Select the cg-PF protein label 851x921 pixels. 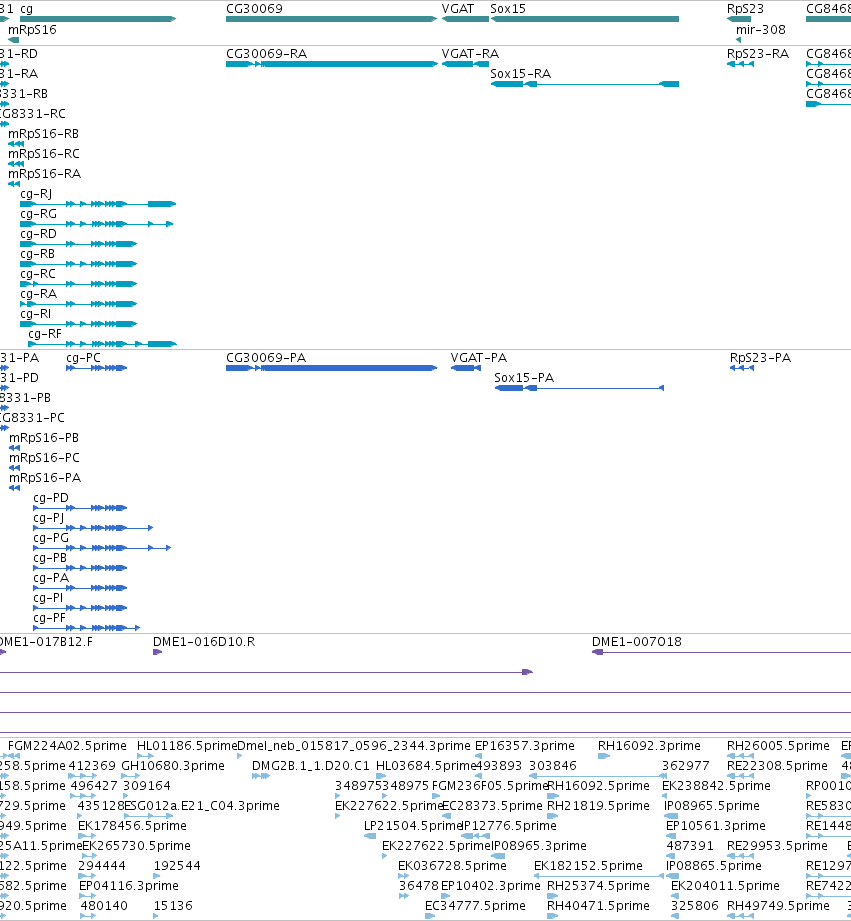49,617
